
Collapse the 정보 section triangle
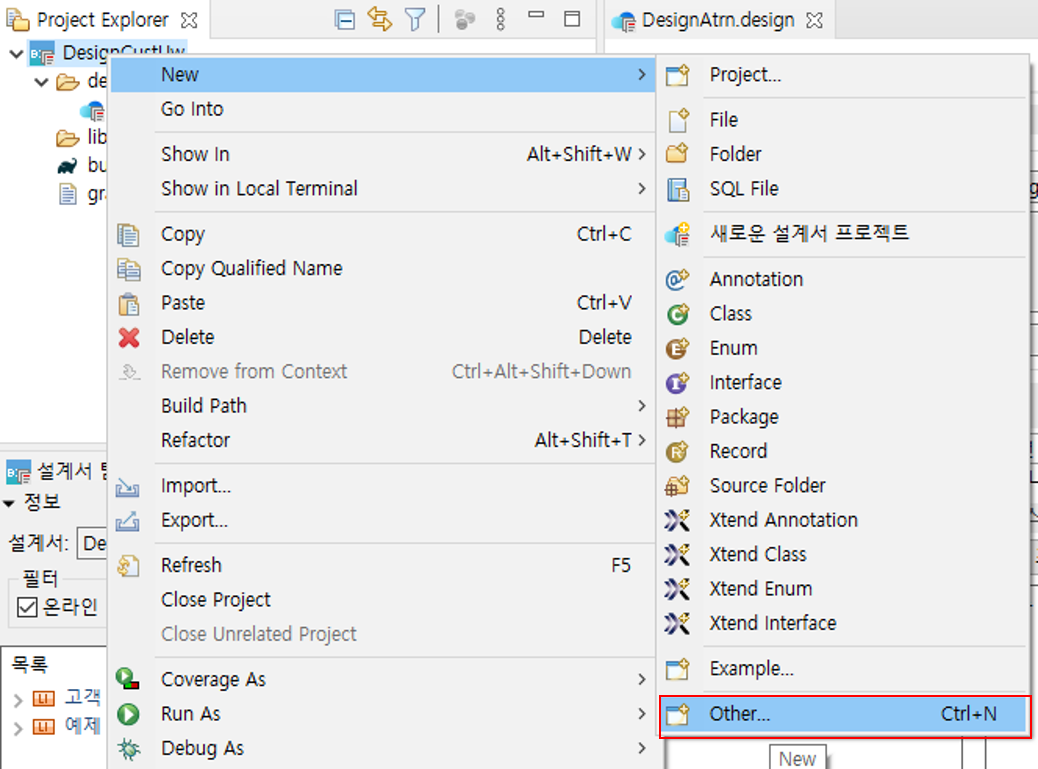(x=9, y=503)
